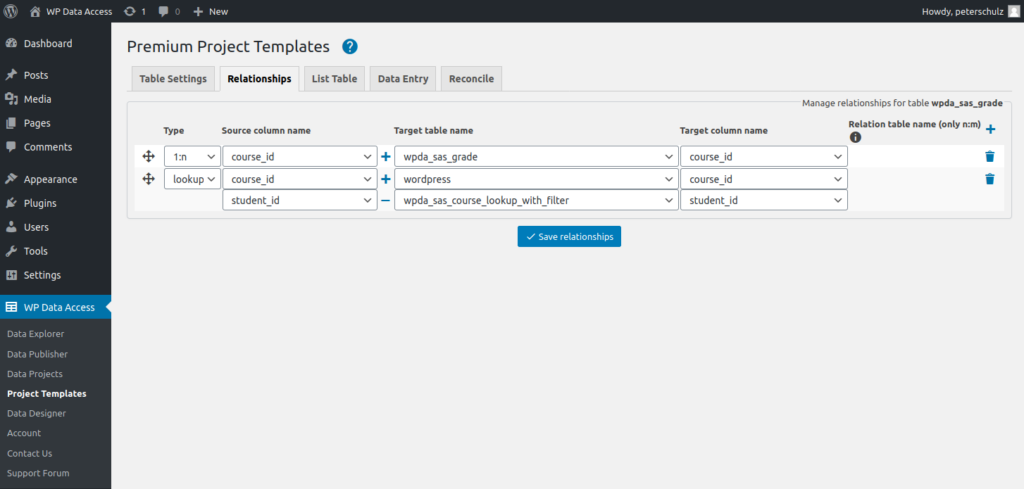Open the Tools menu
Image resolution: width=1024 pixels, height=489 pixels.
point(56,251)
